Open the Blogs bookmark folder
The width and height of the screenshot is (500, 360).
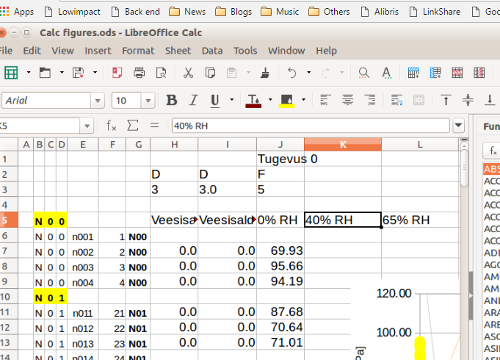234,12
